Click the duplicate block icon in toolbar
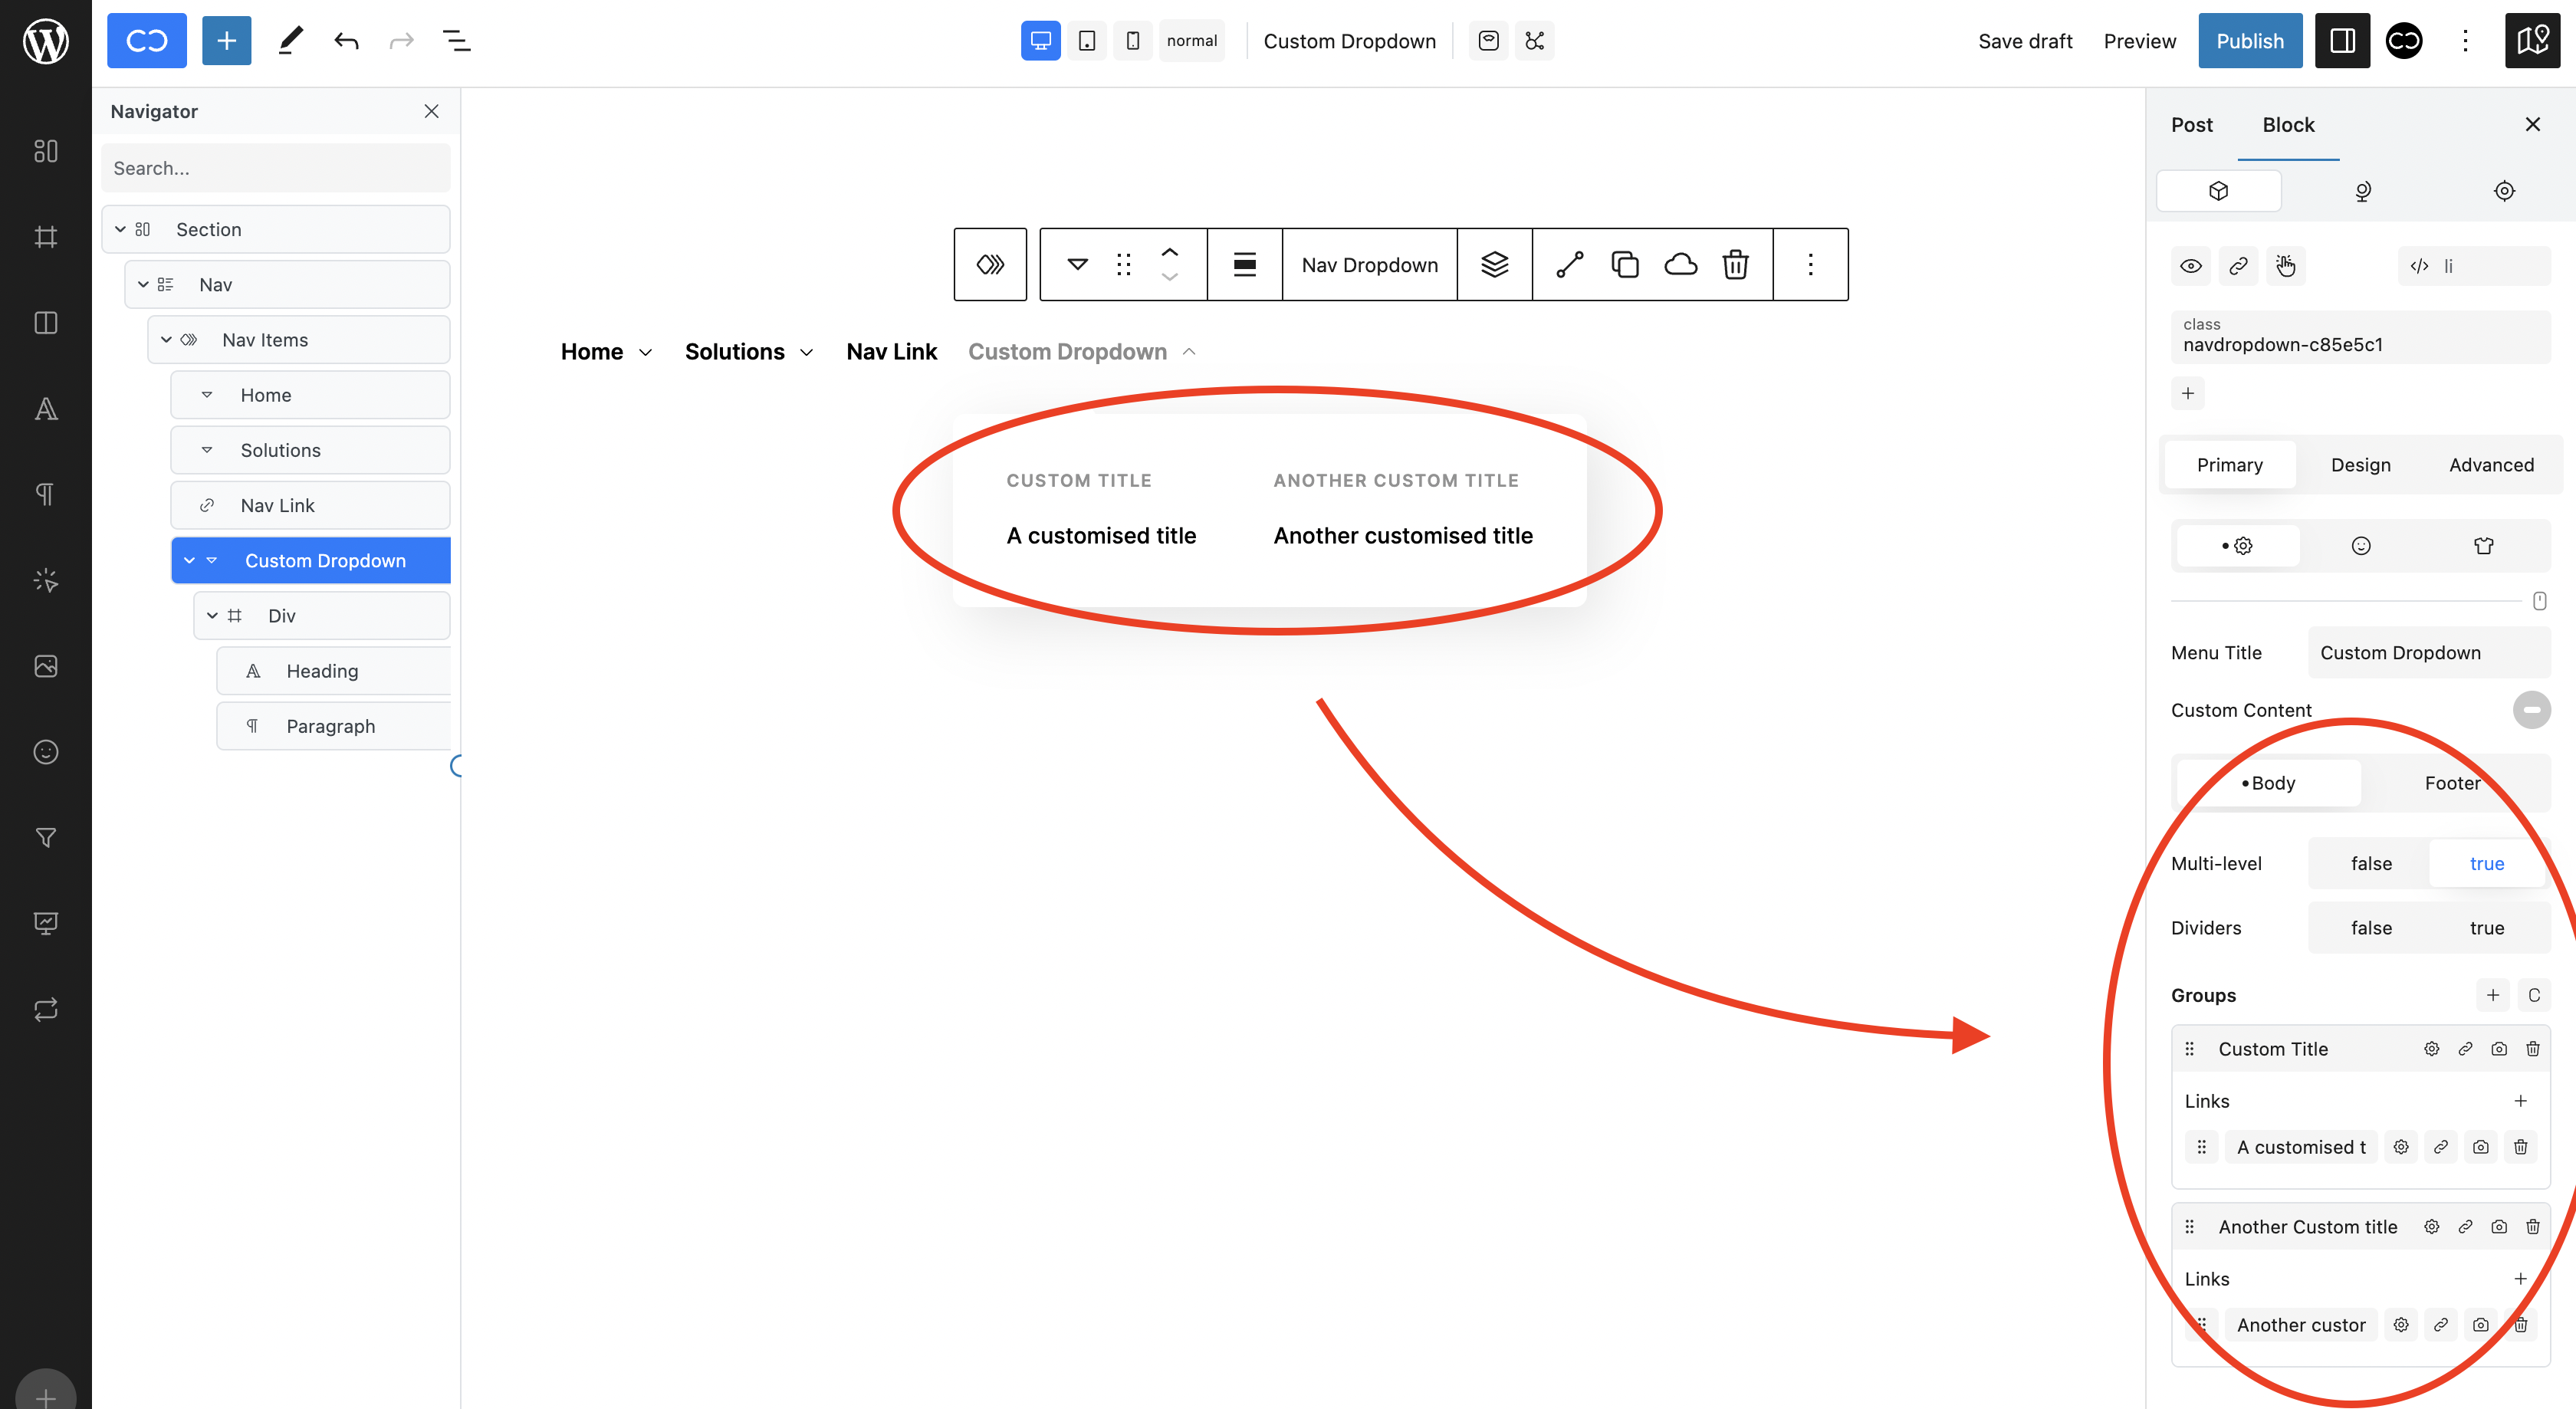The height and width of the screenshot is (1409, 2576). click(1625, 264)
